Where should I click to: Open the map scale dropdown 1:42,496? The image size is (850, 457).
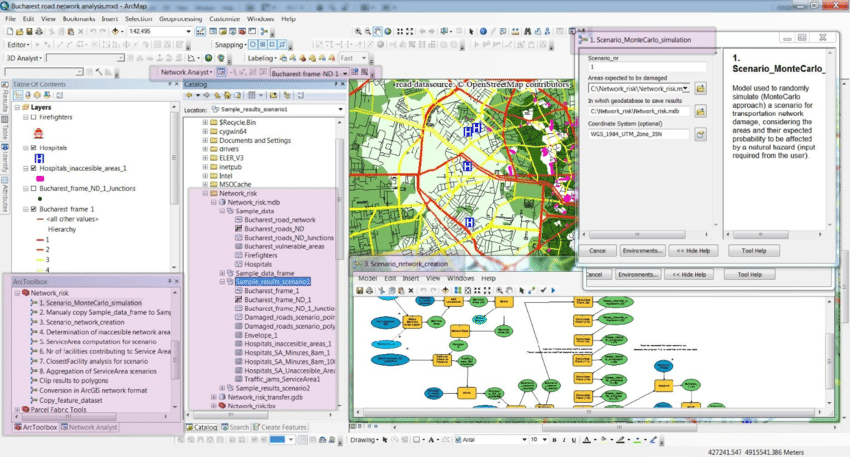click(x=188, y=31)
